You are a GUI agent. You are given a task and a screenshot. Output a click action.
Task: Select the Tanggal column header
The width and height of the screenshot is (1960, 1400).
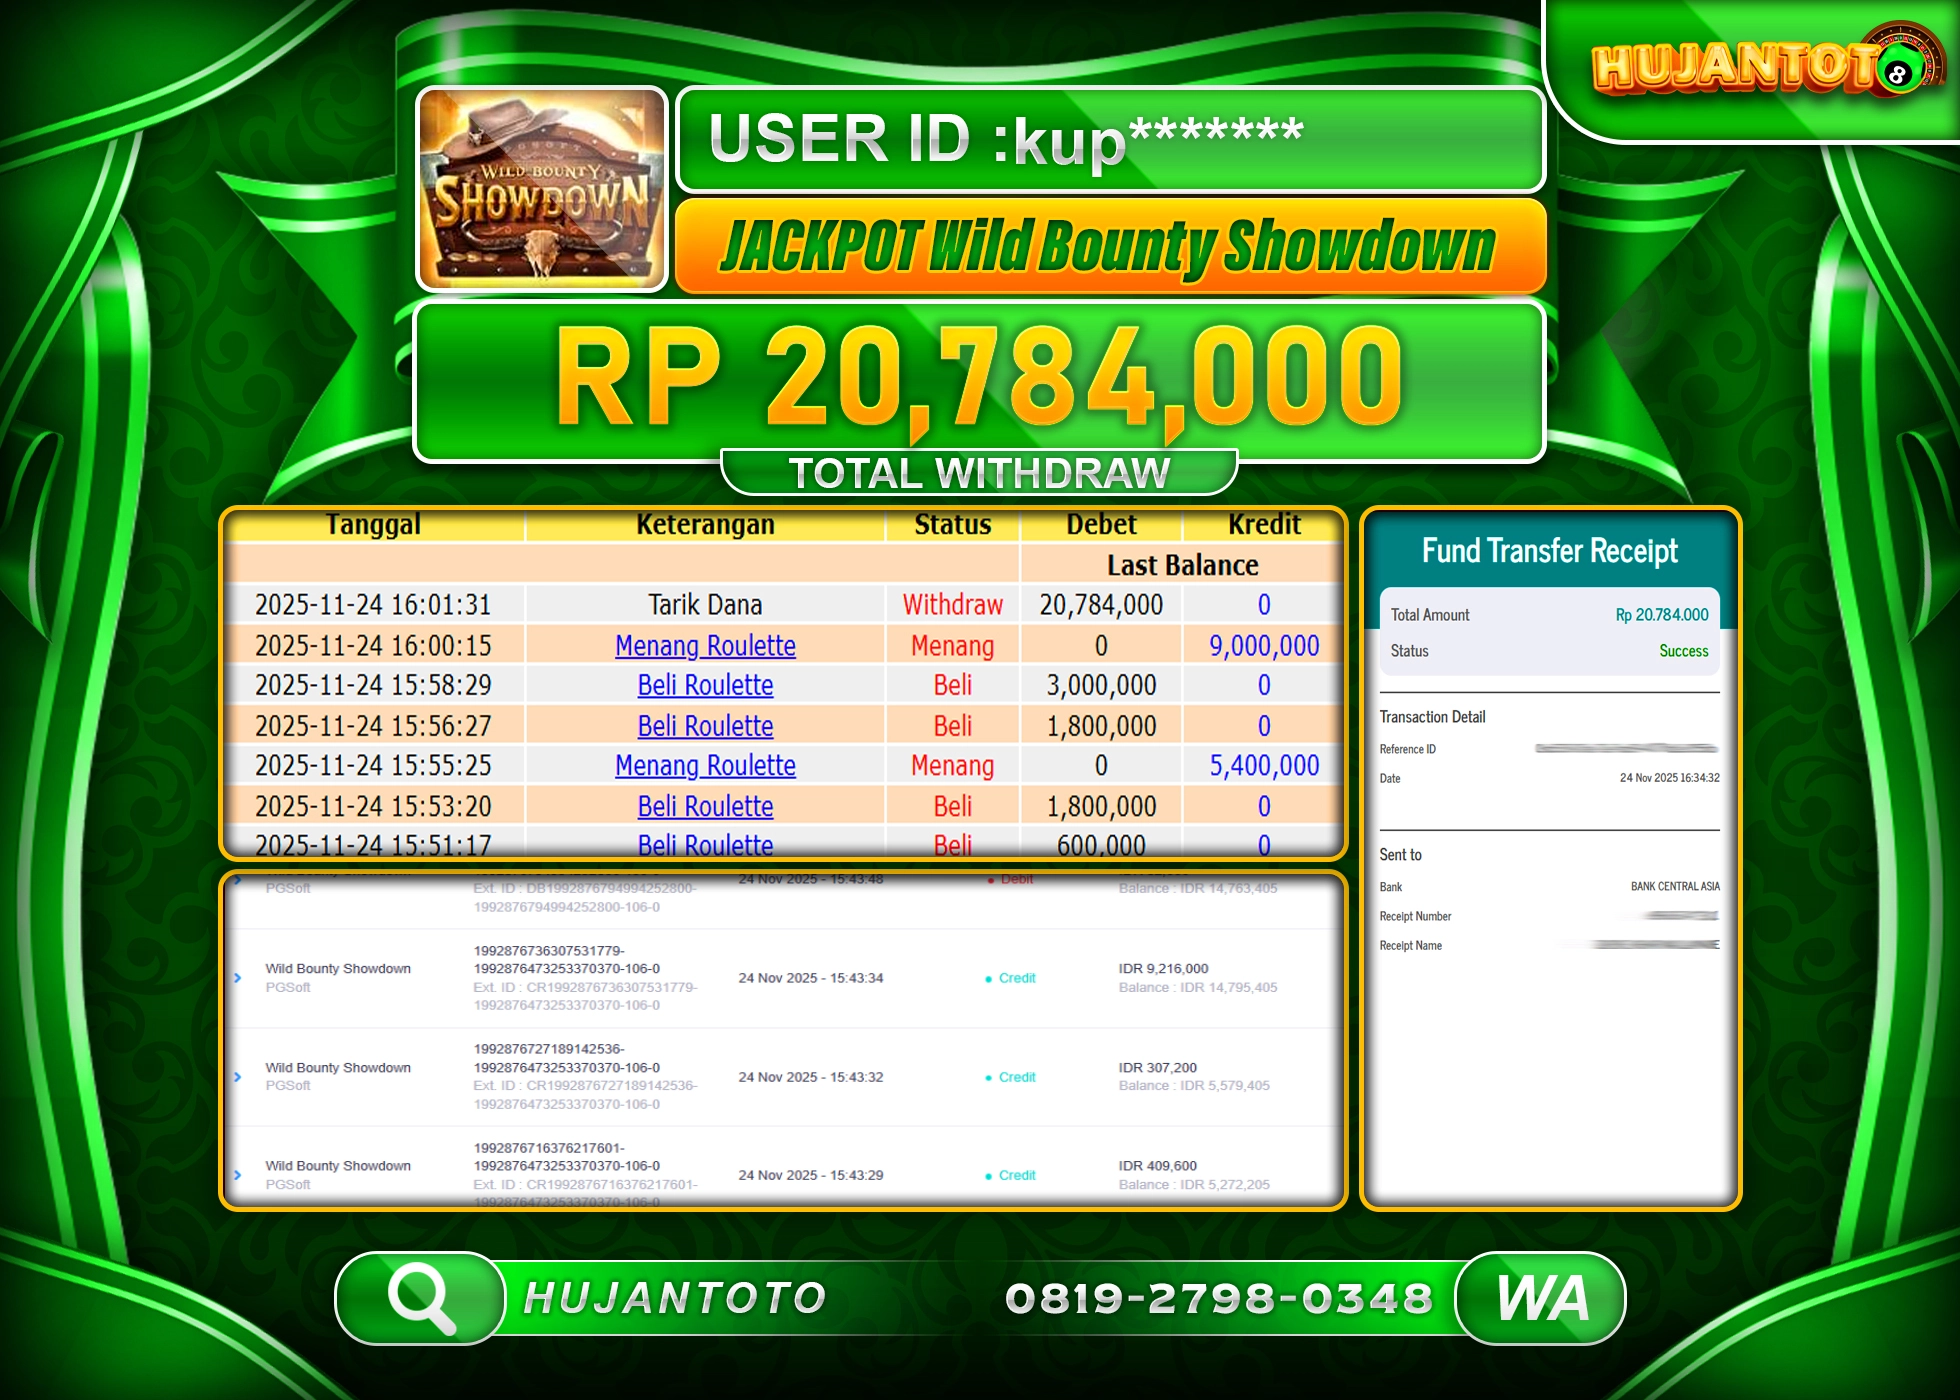point(372,523)
